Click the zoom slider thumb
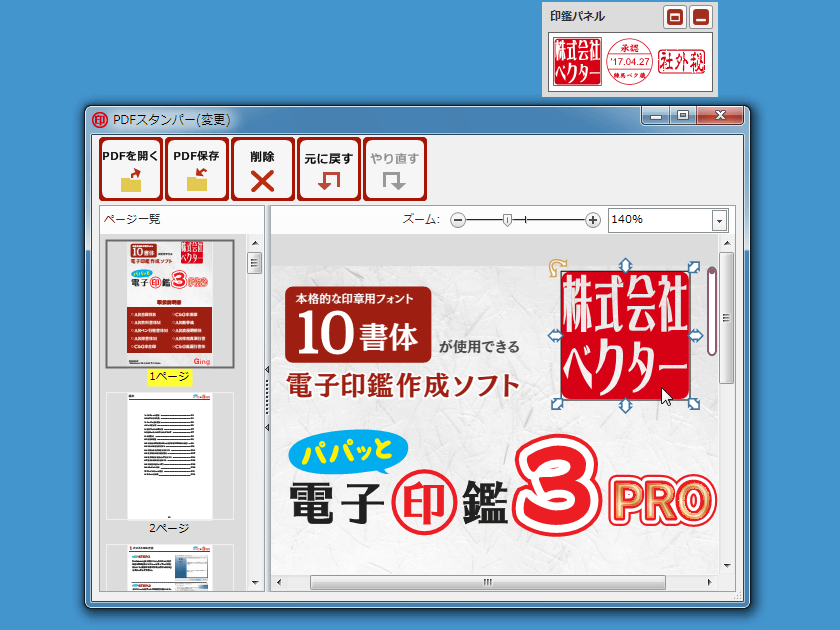Viewport: 840px width, 630px height. 507,220
